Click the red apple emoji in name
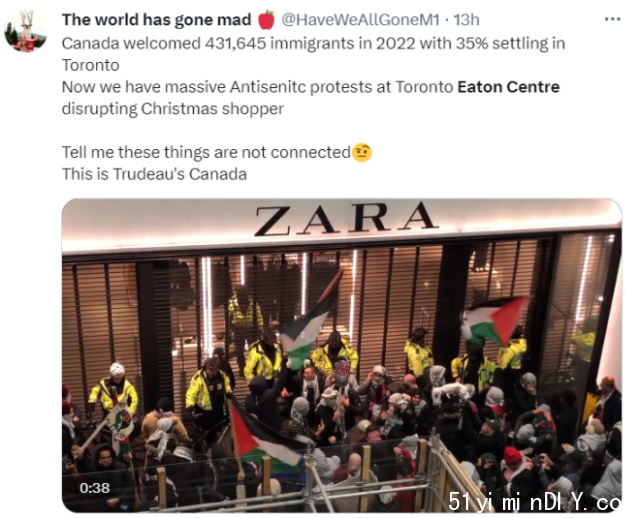This screenshot has height=518, width=640. [x=267, y=20]
